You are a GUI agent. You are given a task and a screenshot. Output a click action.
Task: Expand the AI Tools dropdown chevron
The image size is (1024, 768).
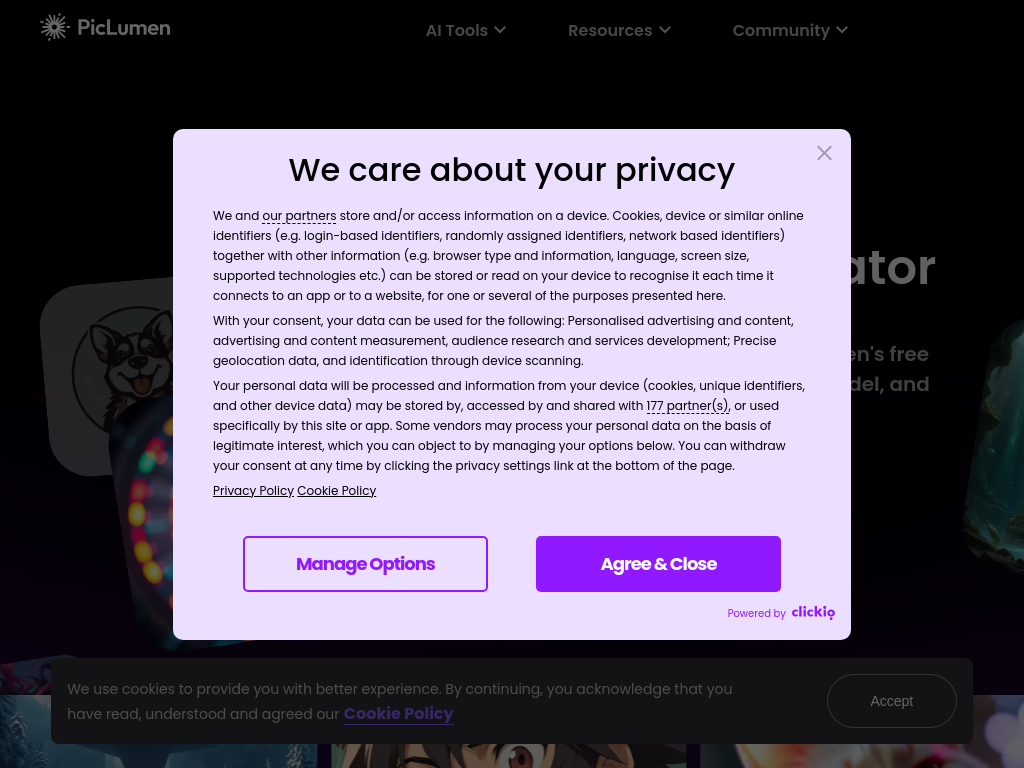pyautogui.click(x=500, y=30)
